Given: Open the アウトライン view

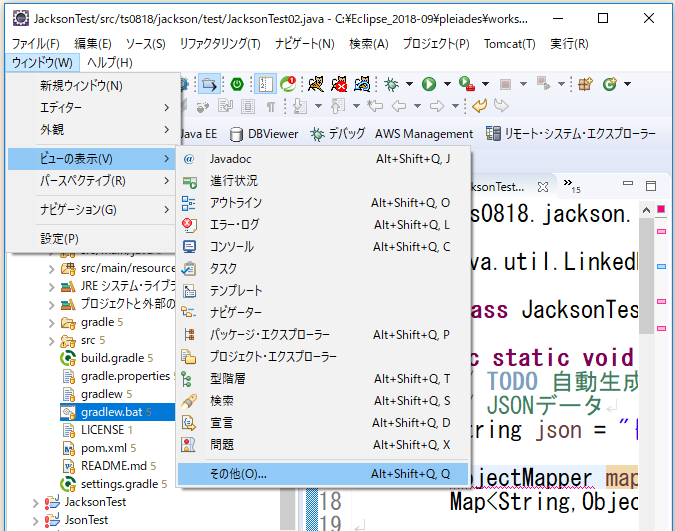Looking at the screenshot, I should [x=323, y=203].
